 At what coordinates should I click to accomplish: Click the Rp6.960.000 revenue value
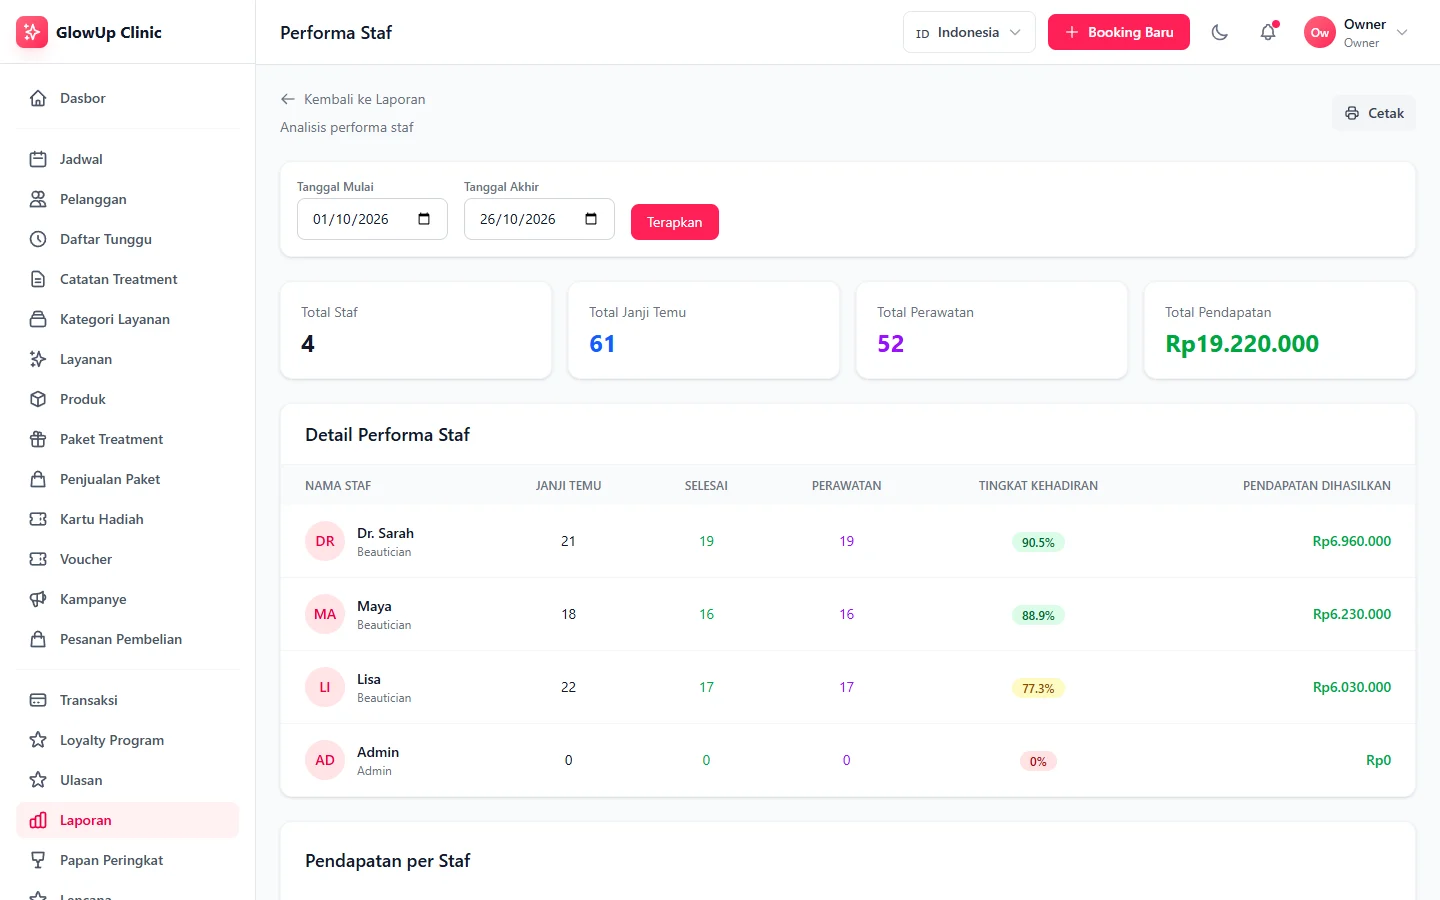coord(1352,541)
